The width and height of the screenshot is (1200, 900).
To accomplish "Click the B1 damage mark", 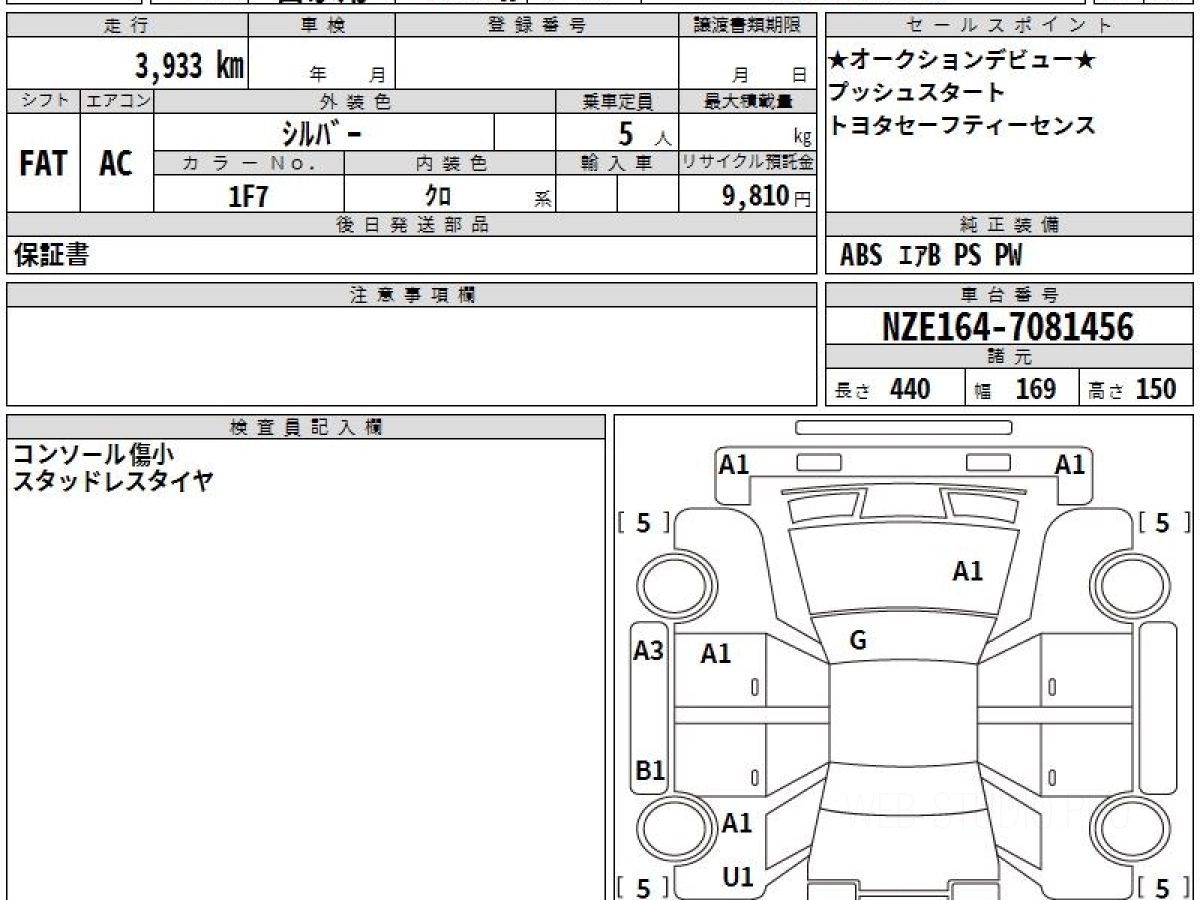I will [x=650, y=771].
